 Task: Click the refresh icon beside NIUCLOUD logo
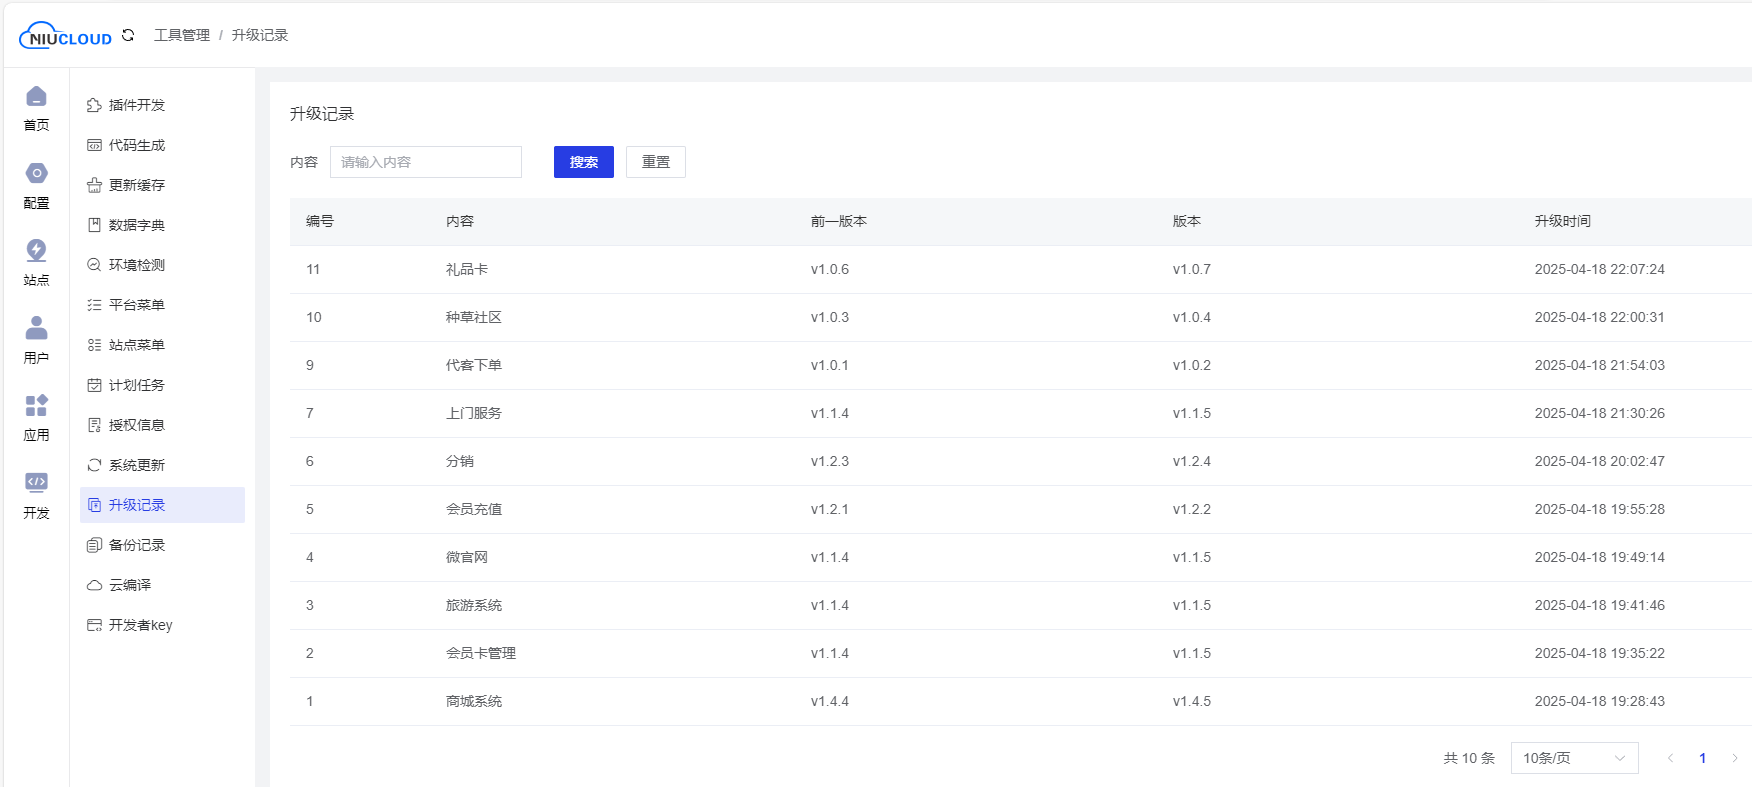[128, 35]
